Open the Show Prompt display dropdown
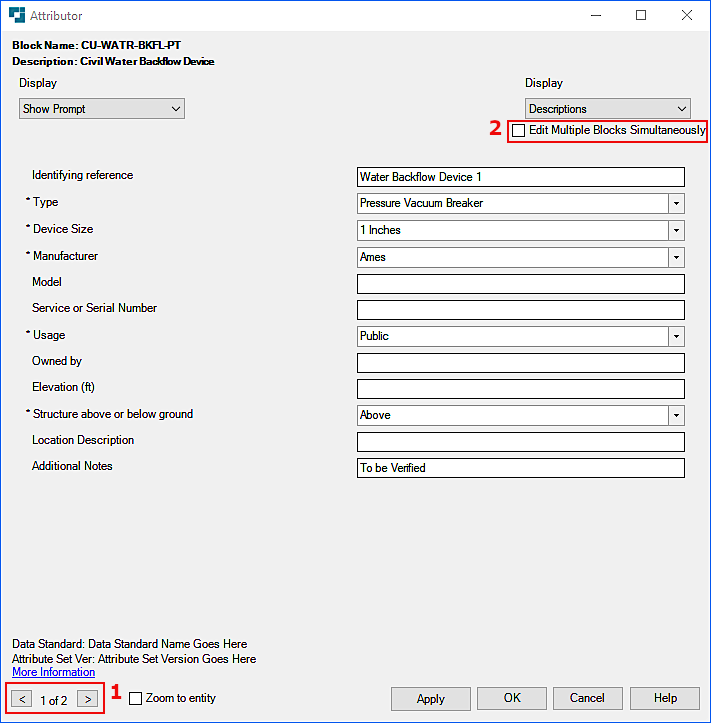The width and height of the screenshot is (711, 723). coord(102,109)
